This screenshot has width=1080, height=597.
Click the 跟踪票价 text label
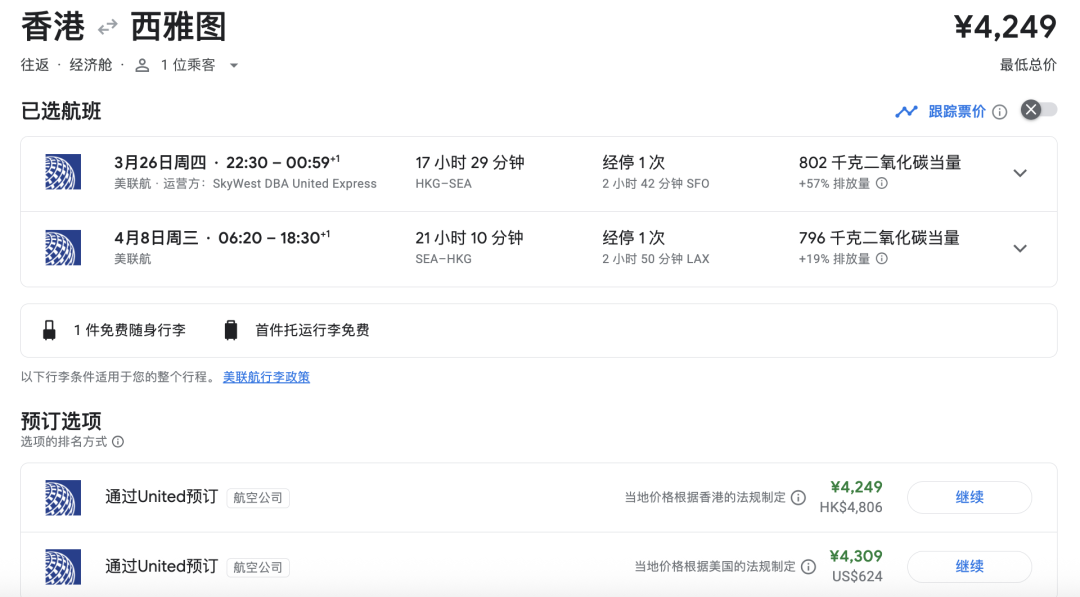956,112
